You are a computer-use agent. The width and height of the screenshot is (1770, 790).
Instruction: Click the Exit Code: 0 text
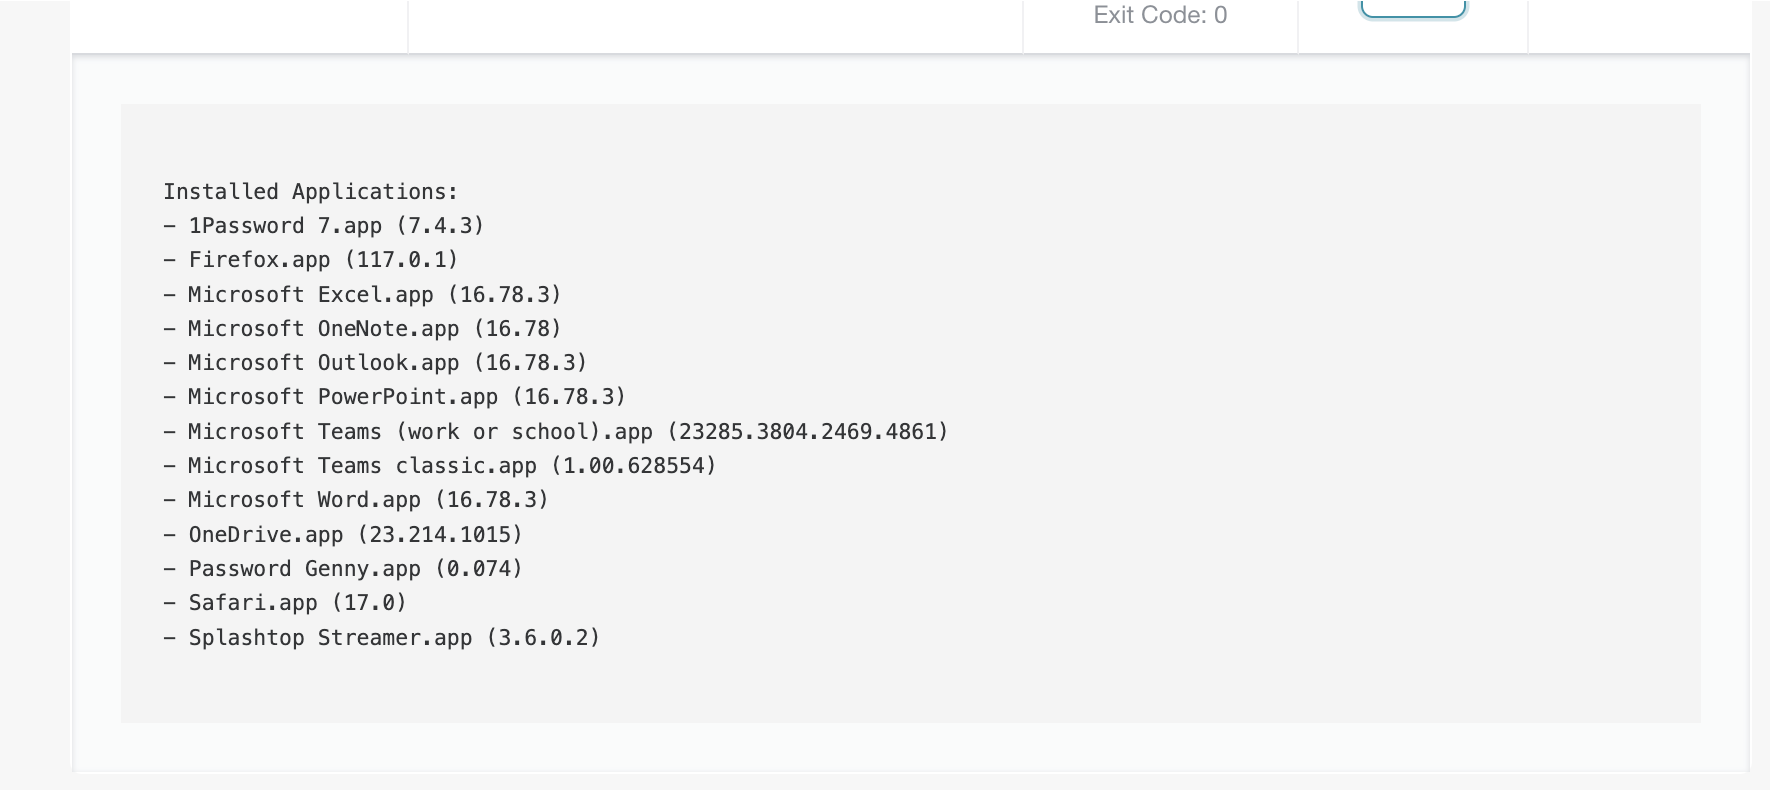(x=1160, y=15)
